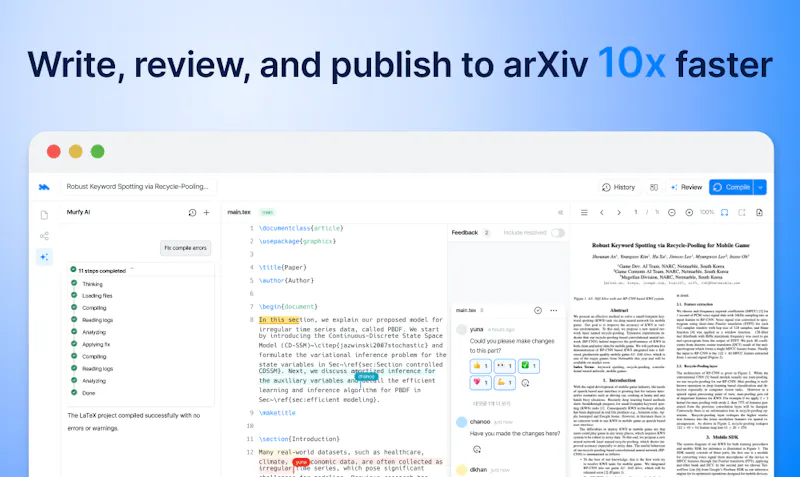Click \section{Introduction} on line 11

299,439
